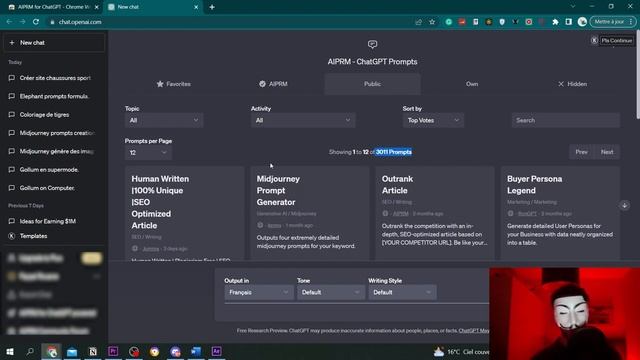Open the Hidden prompts tab
The width and height of the screenshot is (640, 360).
click(572, 84)
